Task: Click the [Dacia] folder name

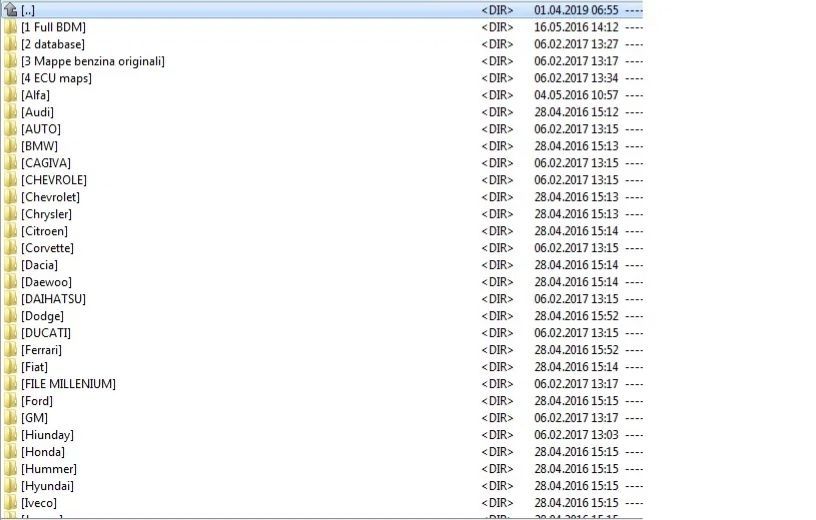Action: click(39, 265)
